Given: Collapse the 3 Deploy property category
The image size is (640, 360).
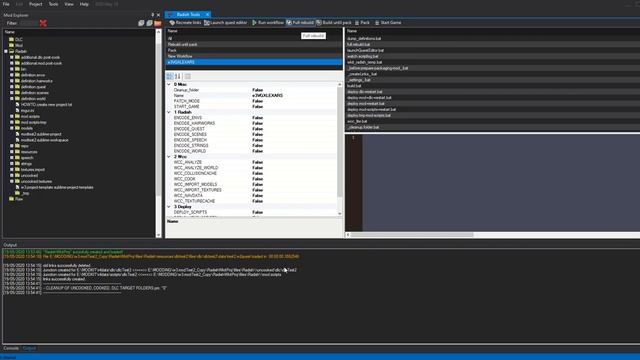Looking at the screenshot, I should (169, 207).
